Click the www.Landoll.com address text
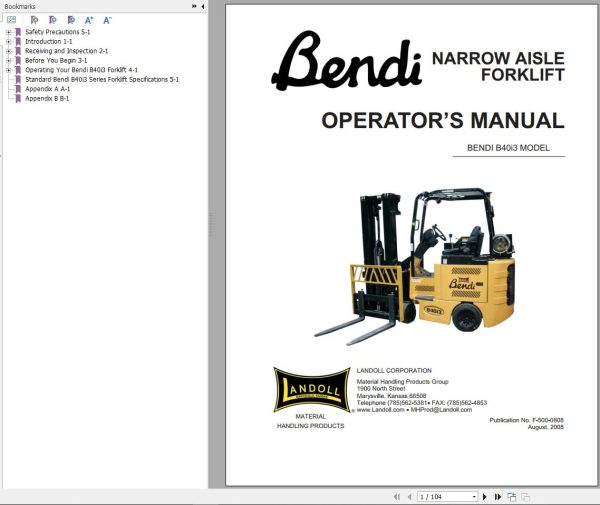Viewport: 600px width, 505px height. (x=380, y=410)
